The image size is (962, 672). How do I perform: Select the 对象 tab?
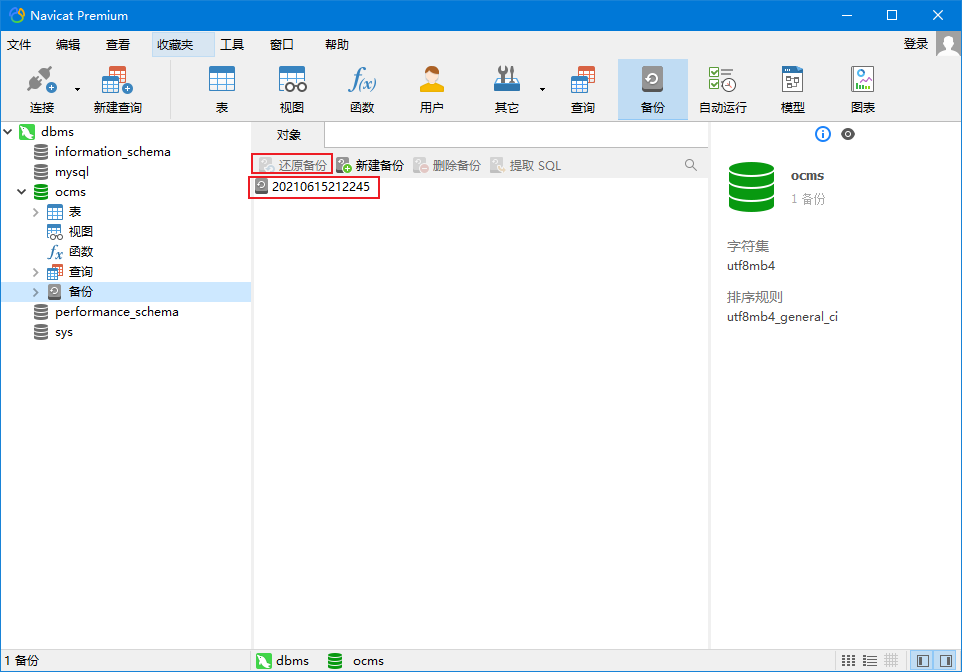pos(289,135)
